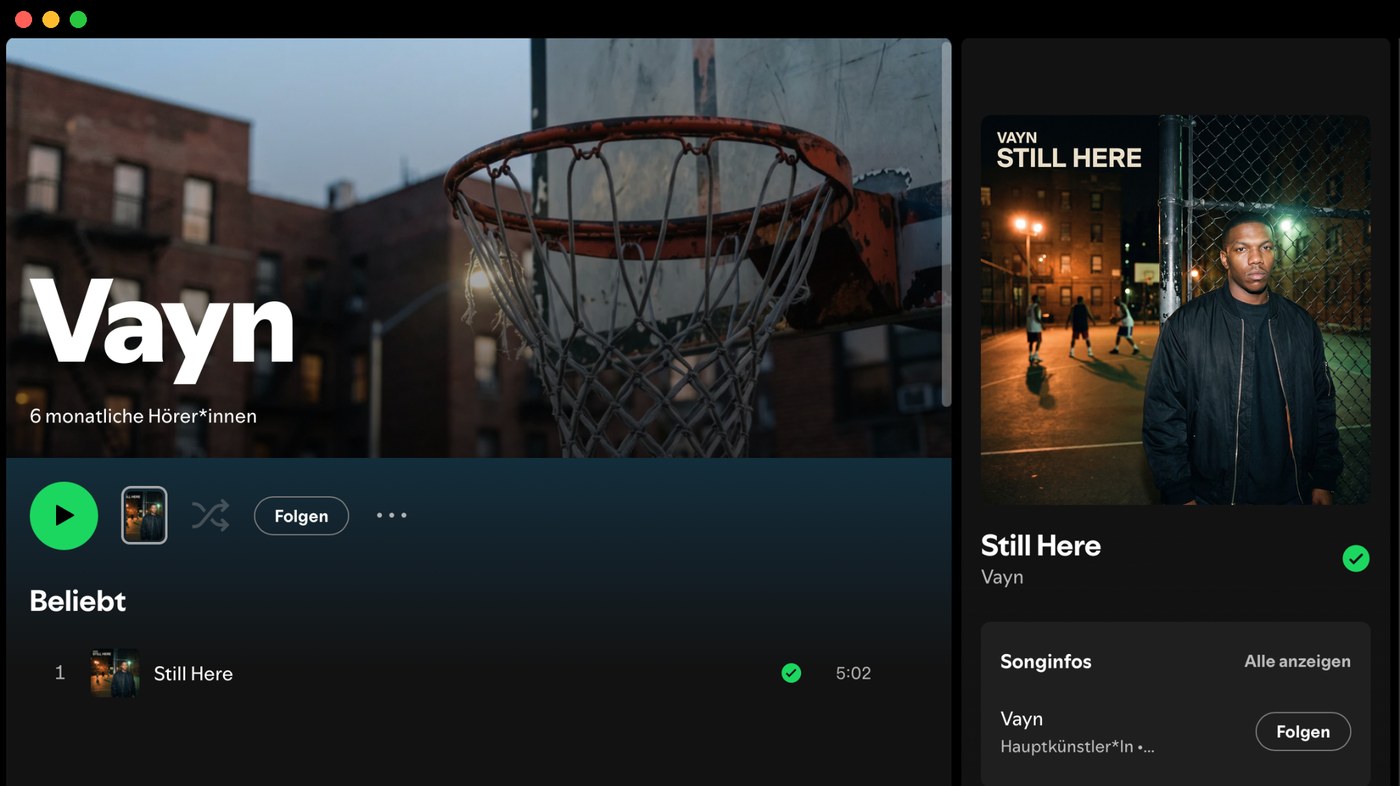This screenshot has width=1400, height=786.
Task: Click track number 1 in Beliebt list
Action: [x=60, y=673]
